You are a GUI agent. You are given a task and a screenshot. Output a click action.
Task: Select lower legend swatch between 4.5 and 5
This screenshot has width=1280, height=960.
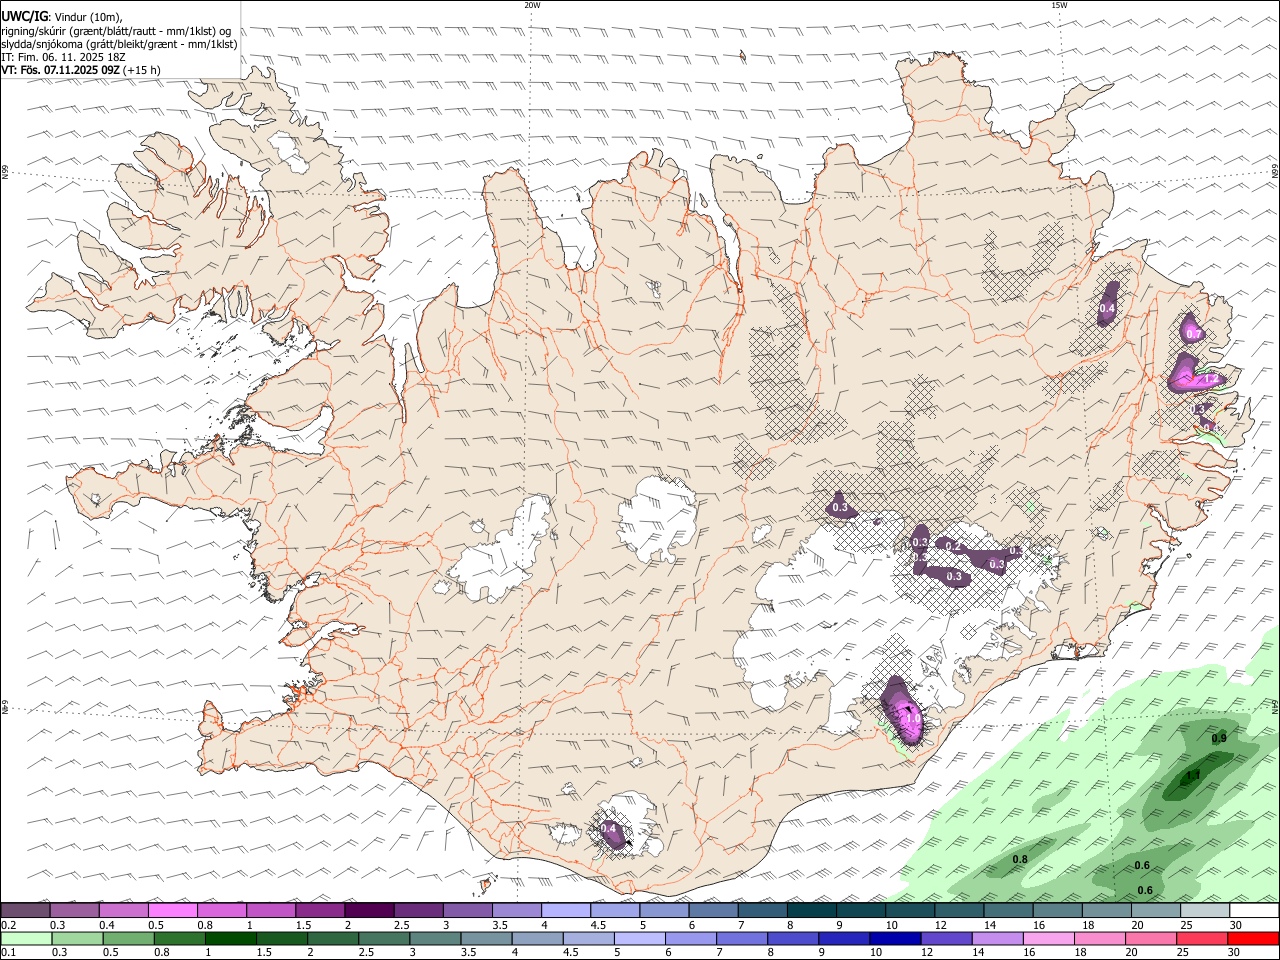(590, 938)
